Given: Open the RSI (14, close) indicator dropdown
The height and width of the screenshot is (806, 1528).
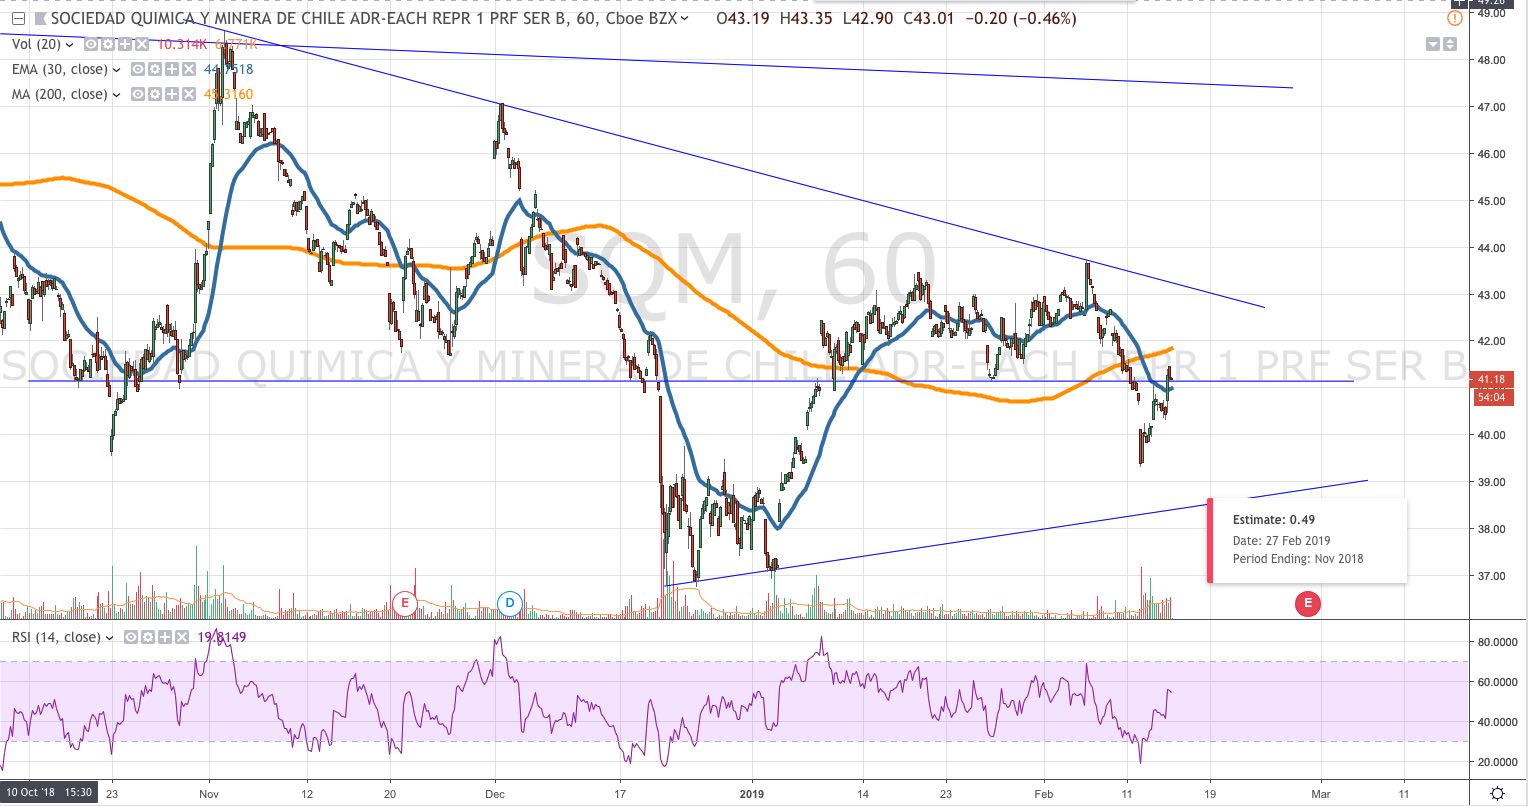Looking at the screenshot, I should pos(110,637).
